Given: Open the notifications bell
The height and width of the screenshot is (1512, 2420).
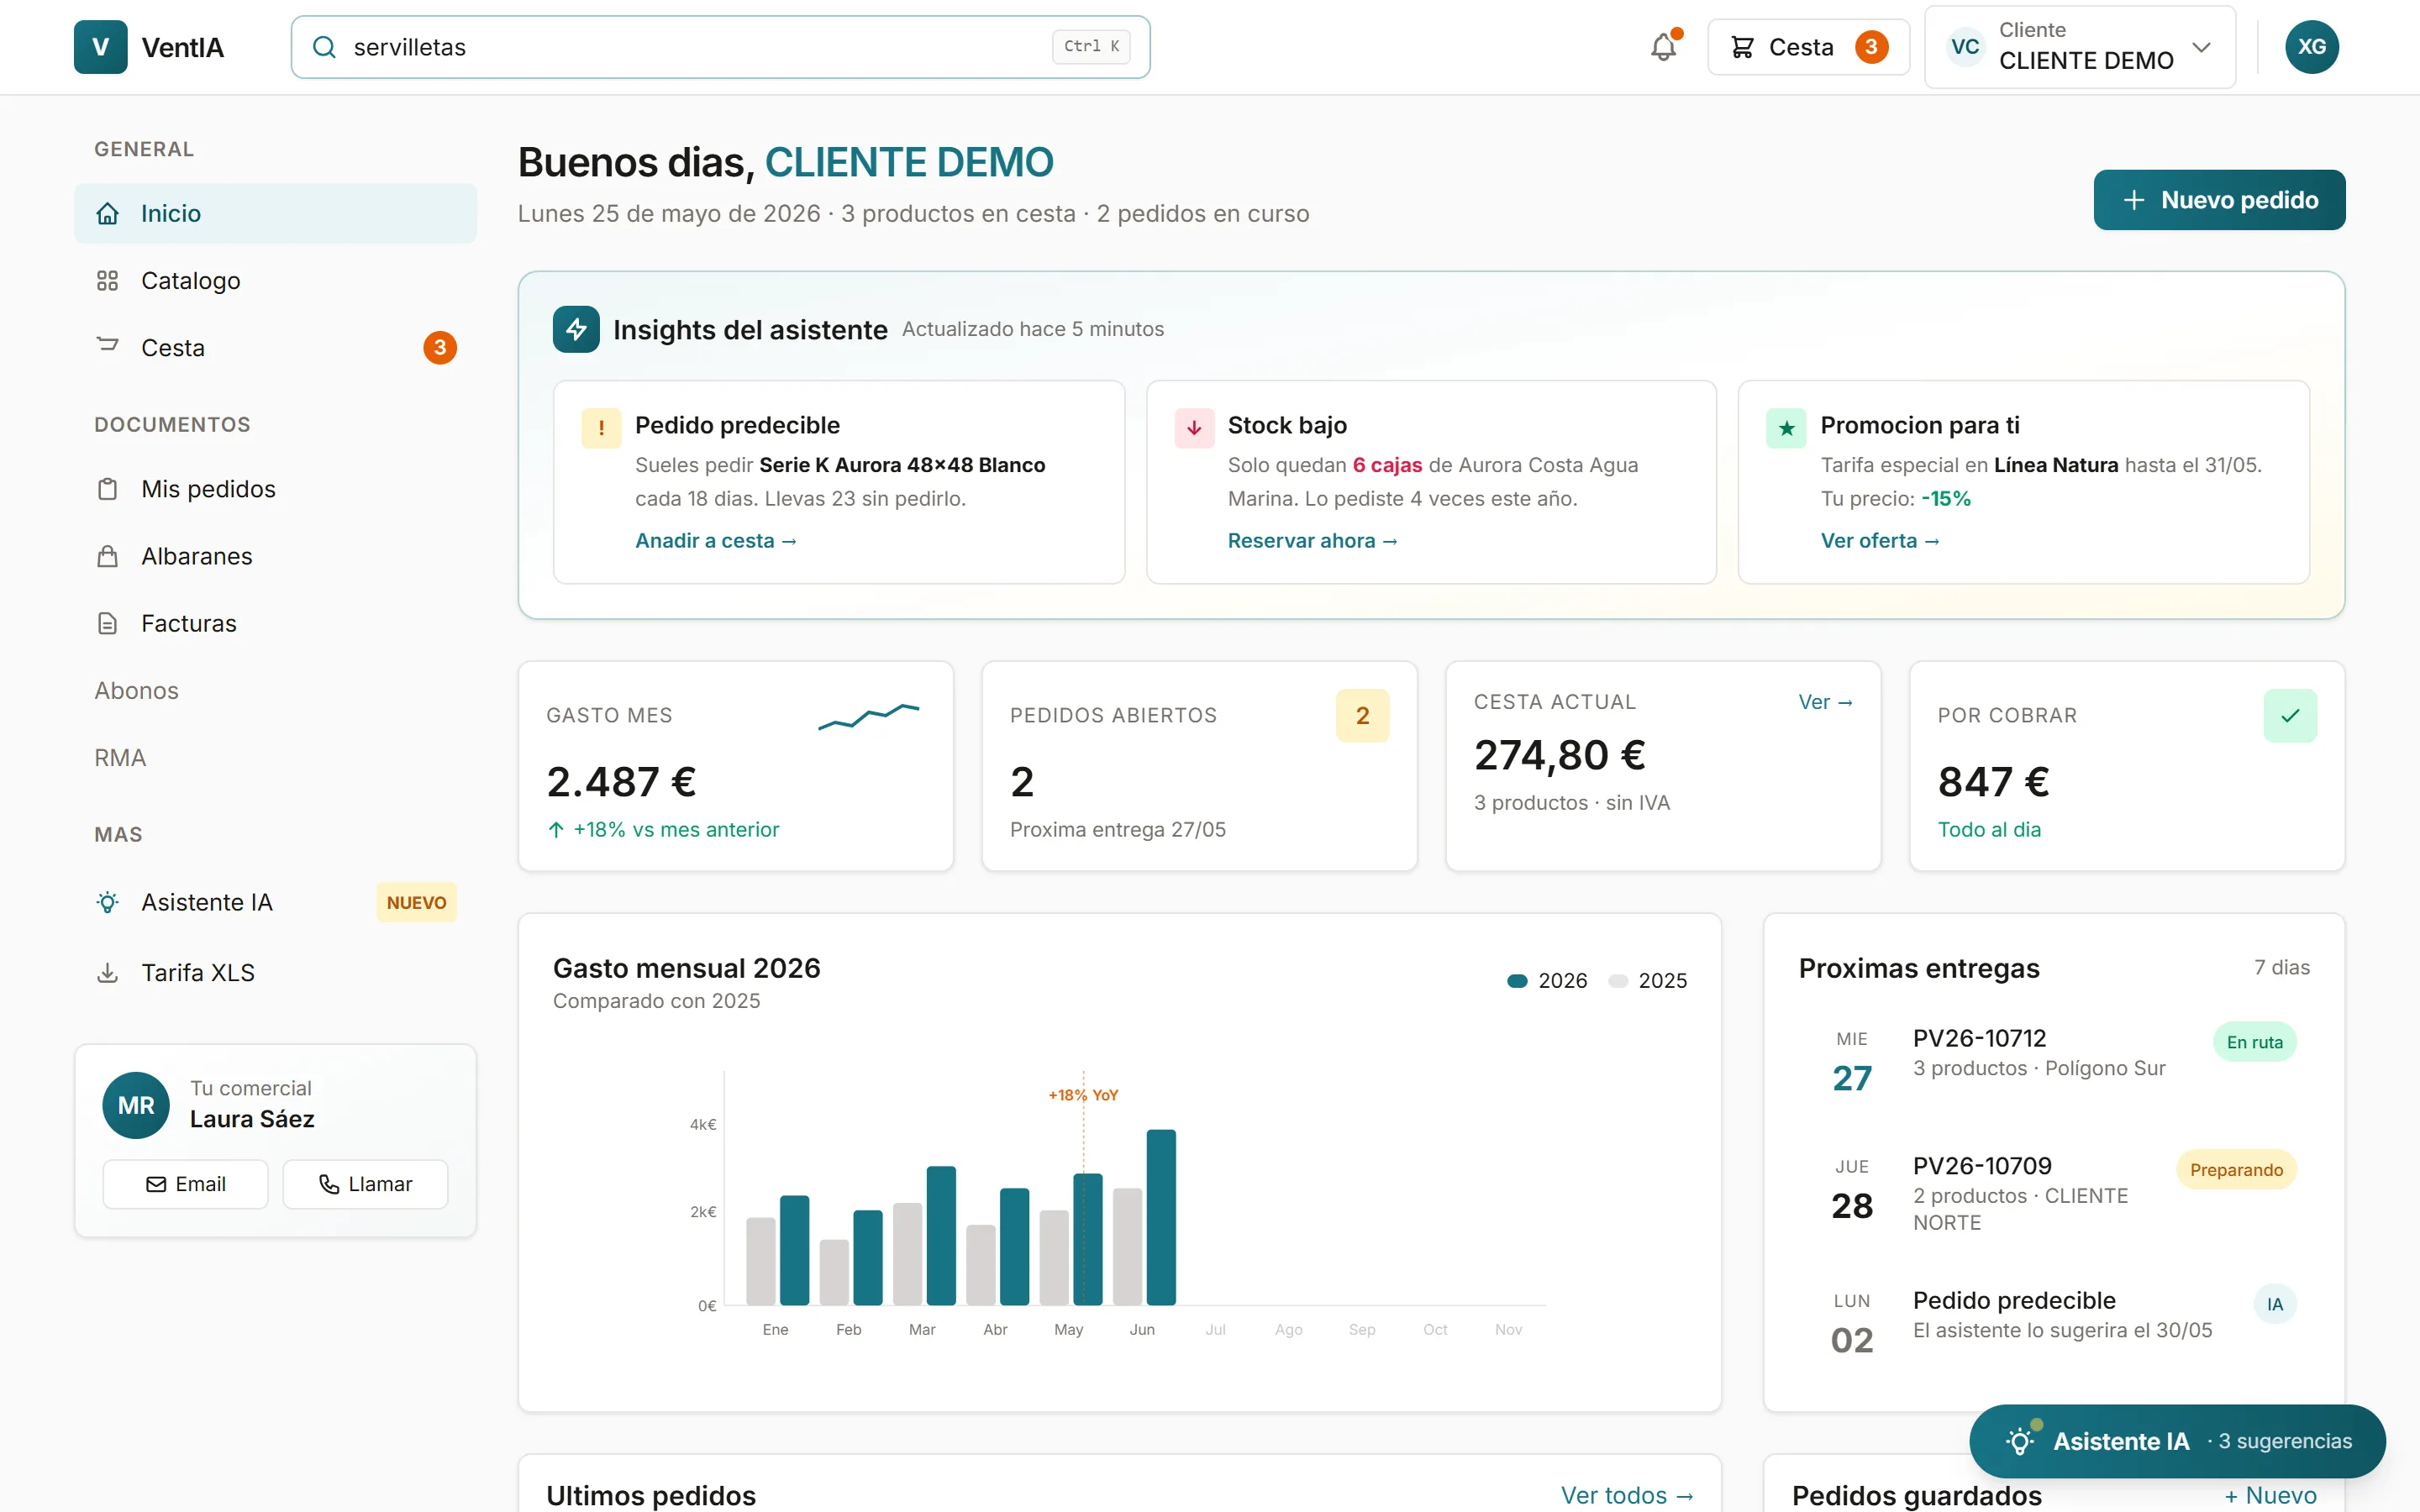Looking at the screenshot, I should point(1664,47).
